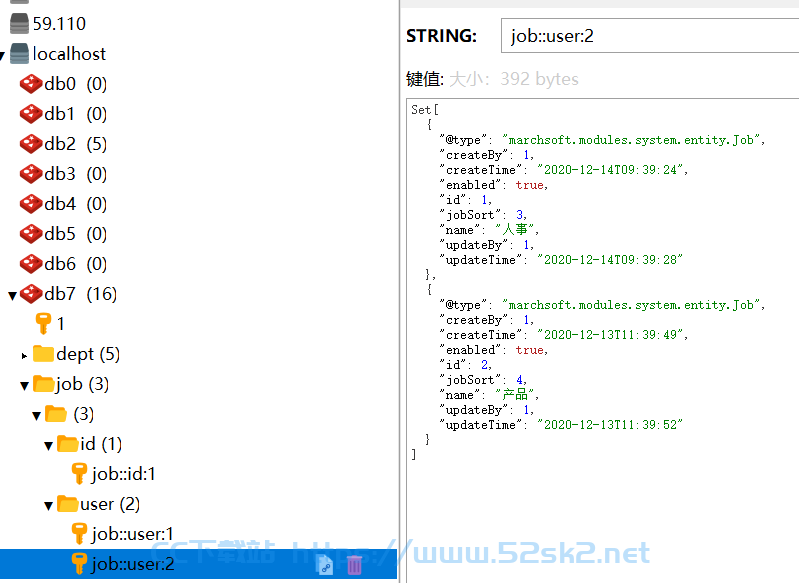Click the job (3) folder icon
Screen dimensions: 799x583
coord(43,384)
